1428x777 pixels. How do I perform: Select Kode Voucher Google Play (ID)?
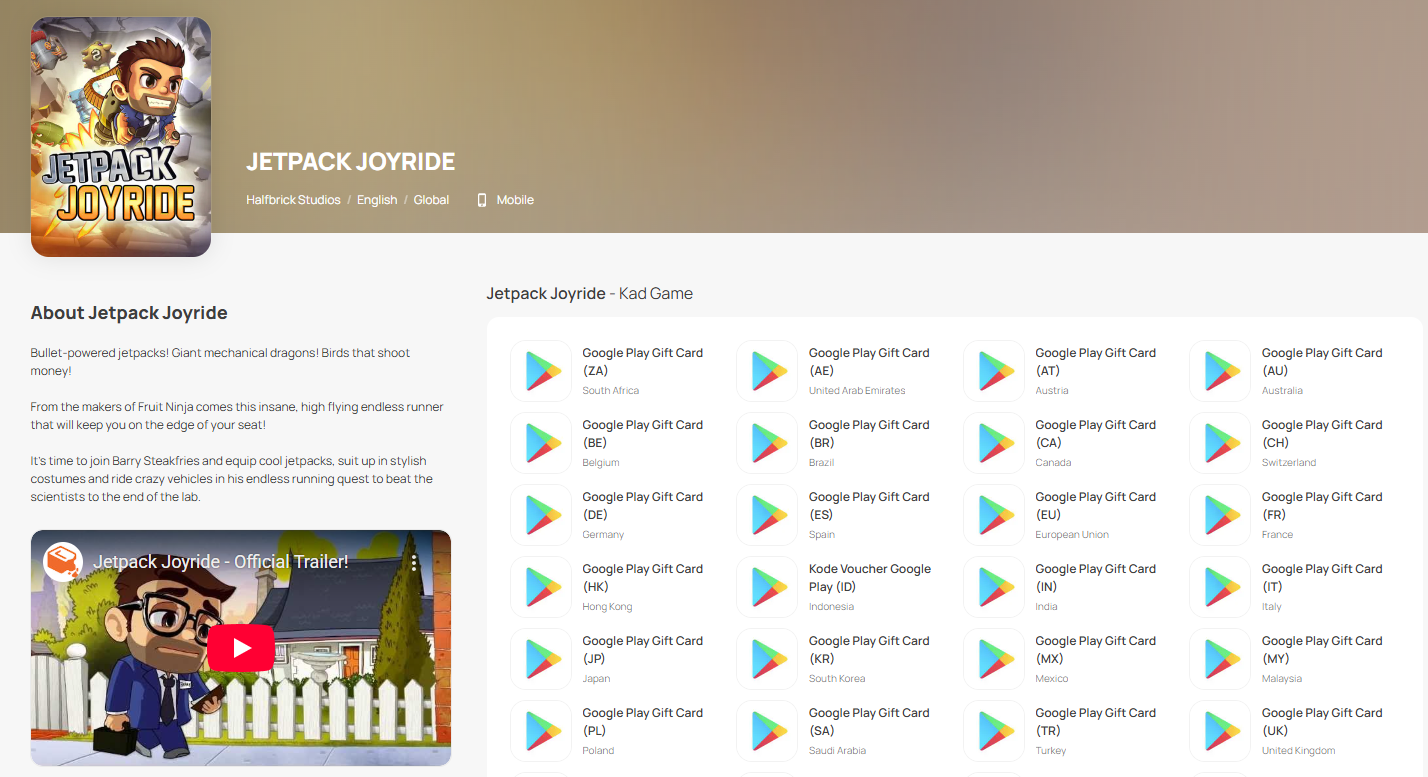869,578
